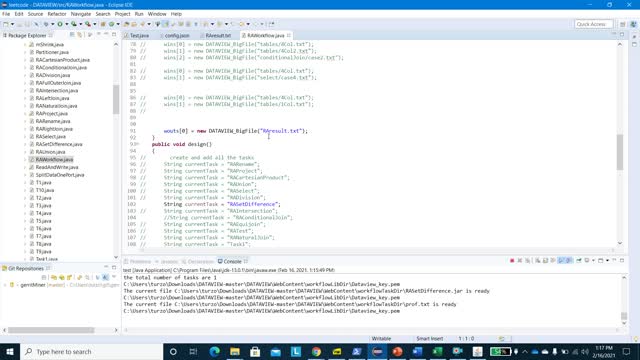Click the Coverage run icon in toolbar
The image size is (640, 360).
coord(74,24)
